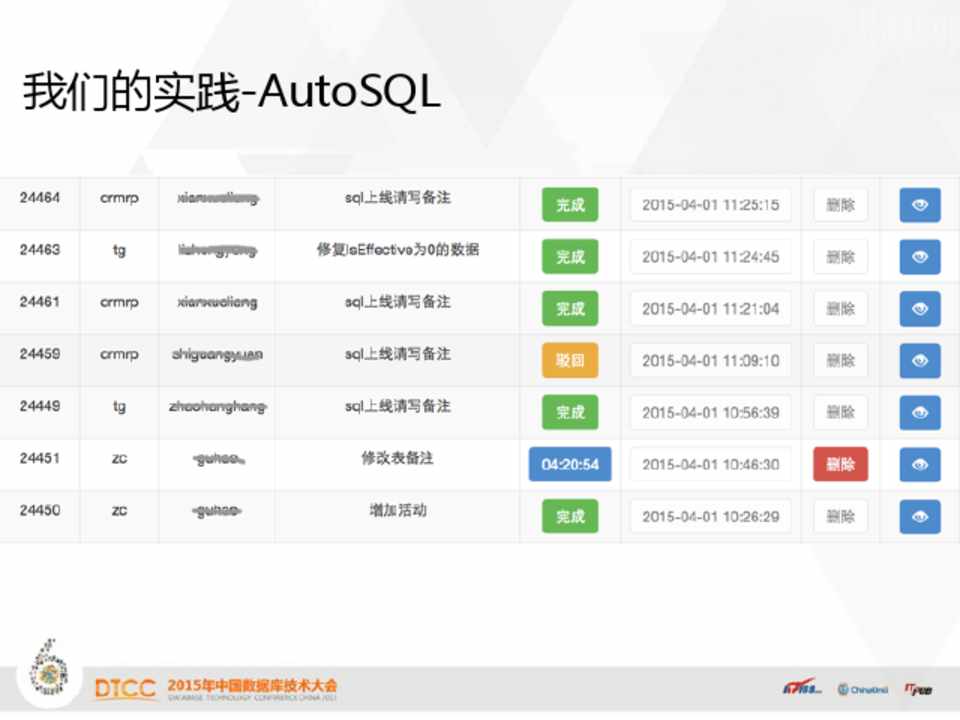
Task: Select the 2015-04-01 11:25:15 timestamp field
Action: [710, 205]
